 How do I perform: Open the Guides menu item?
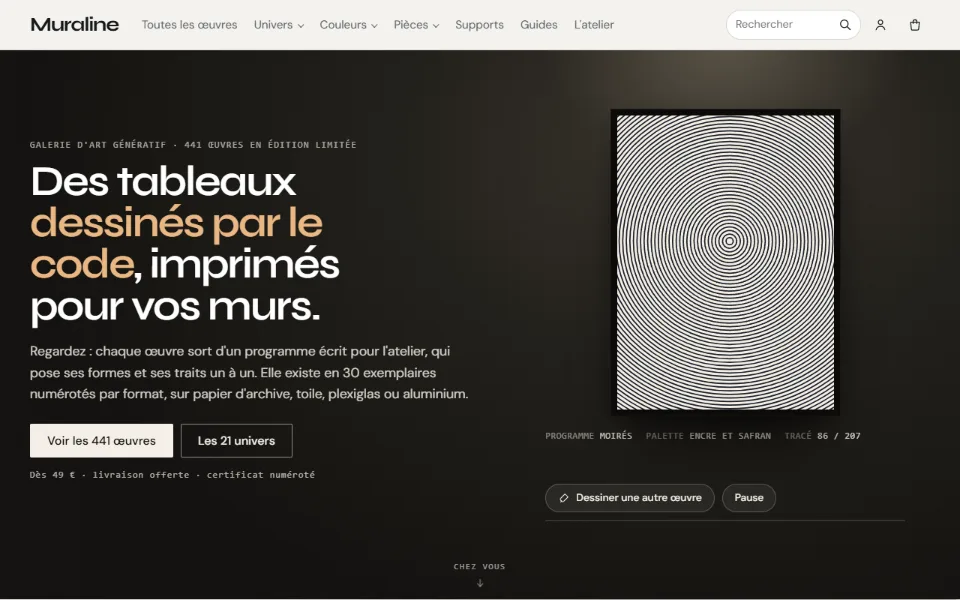pyautogui.click(x=539, y=24)
